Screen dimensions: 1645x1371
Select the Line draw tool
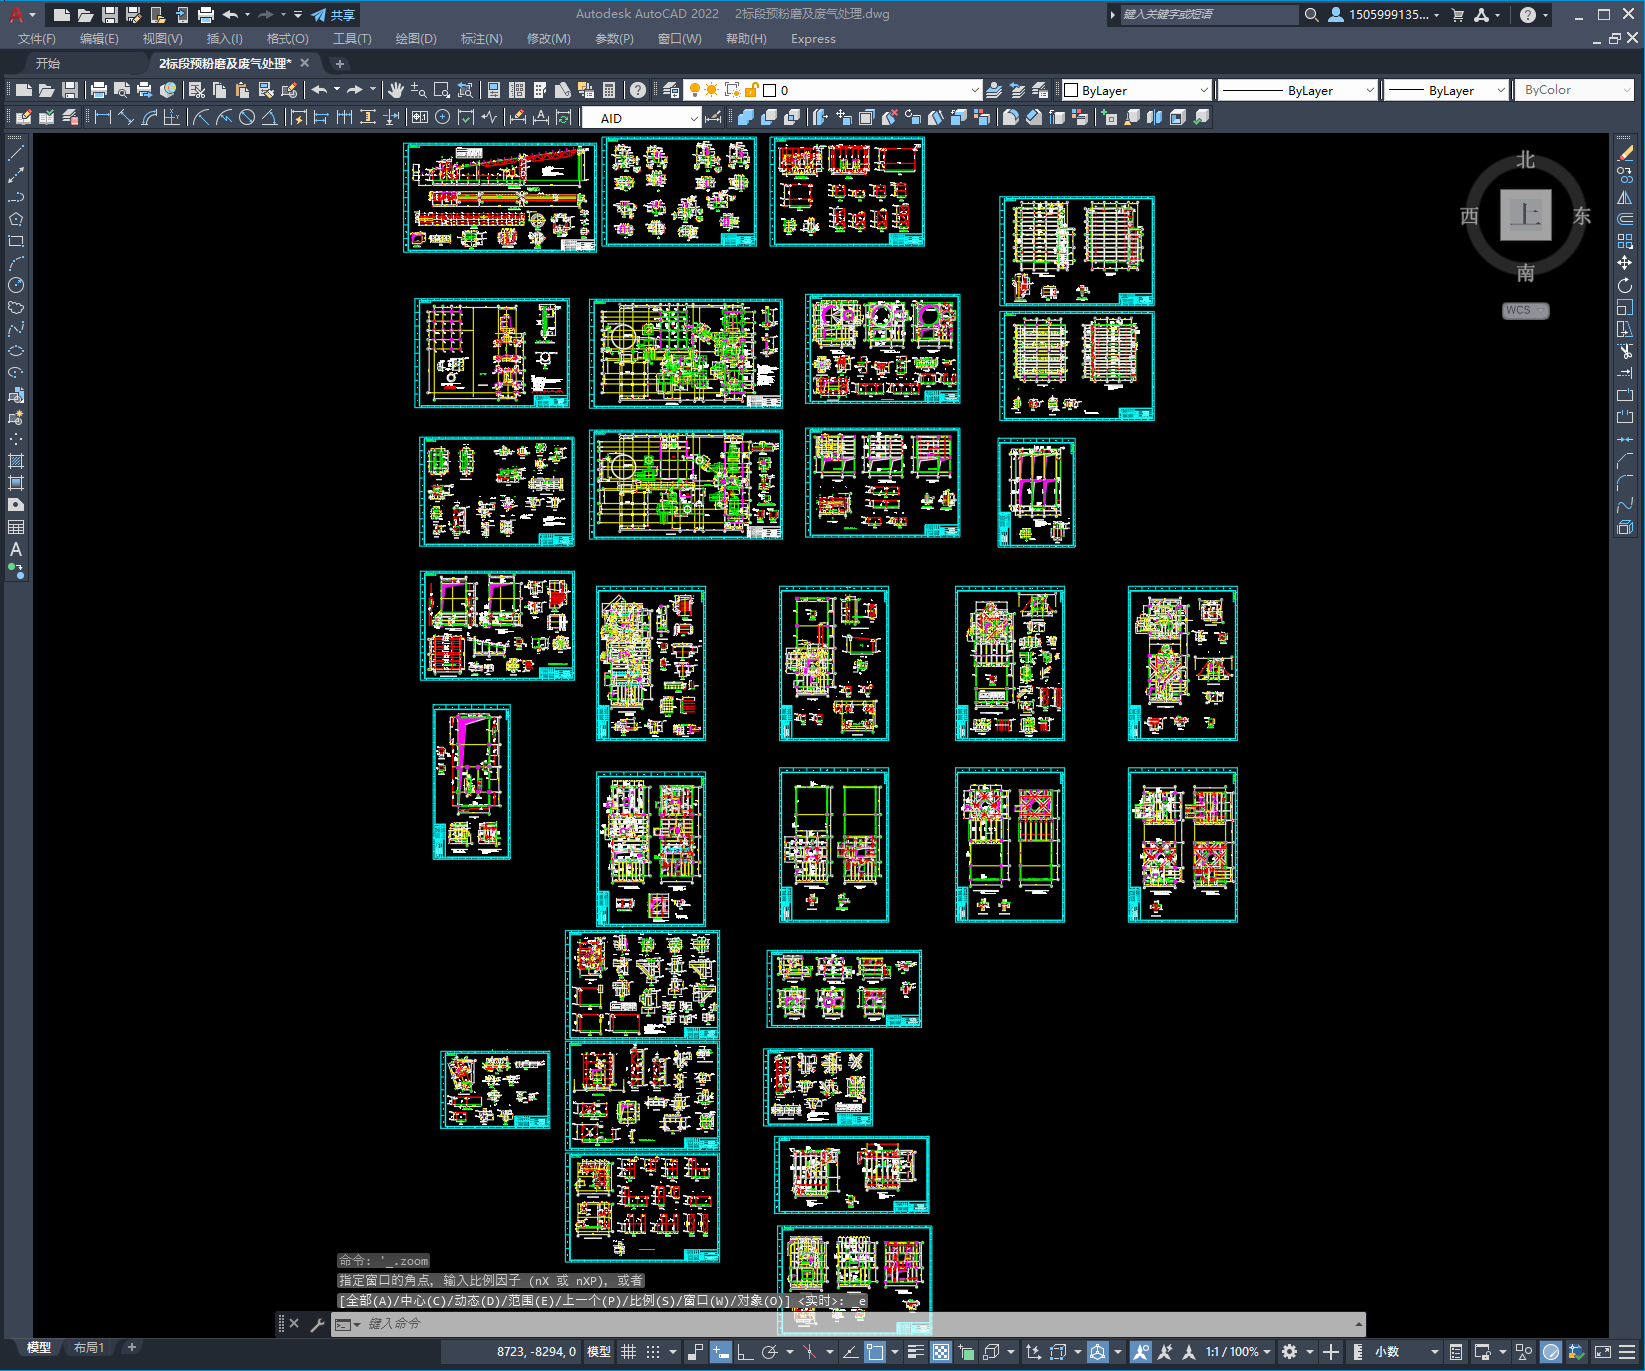click(16, 153)
